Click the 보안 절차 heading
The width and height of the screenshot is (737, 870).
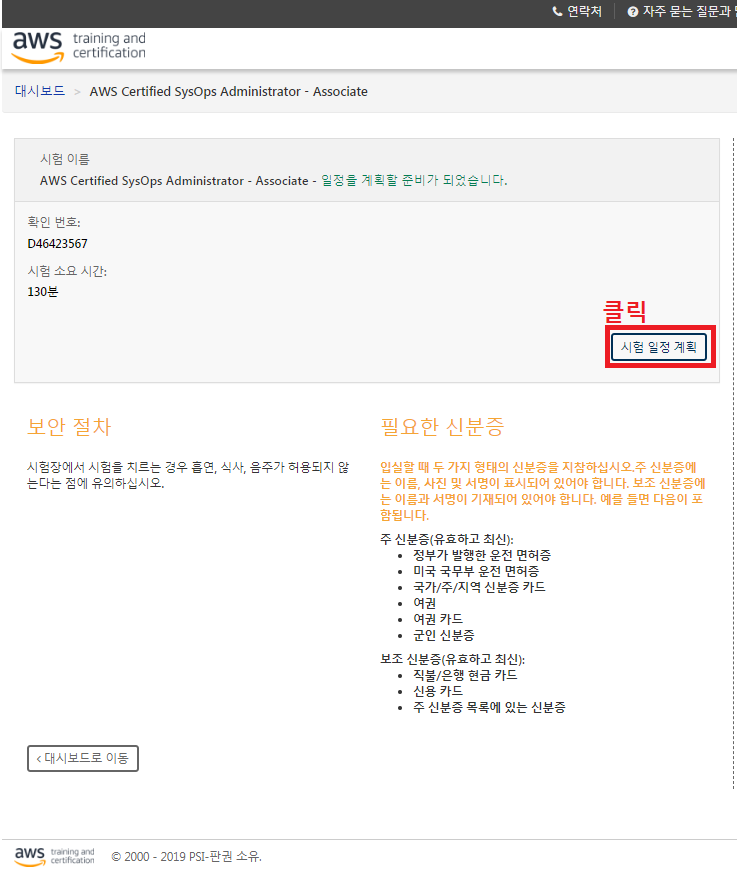click(69, 427)
